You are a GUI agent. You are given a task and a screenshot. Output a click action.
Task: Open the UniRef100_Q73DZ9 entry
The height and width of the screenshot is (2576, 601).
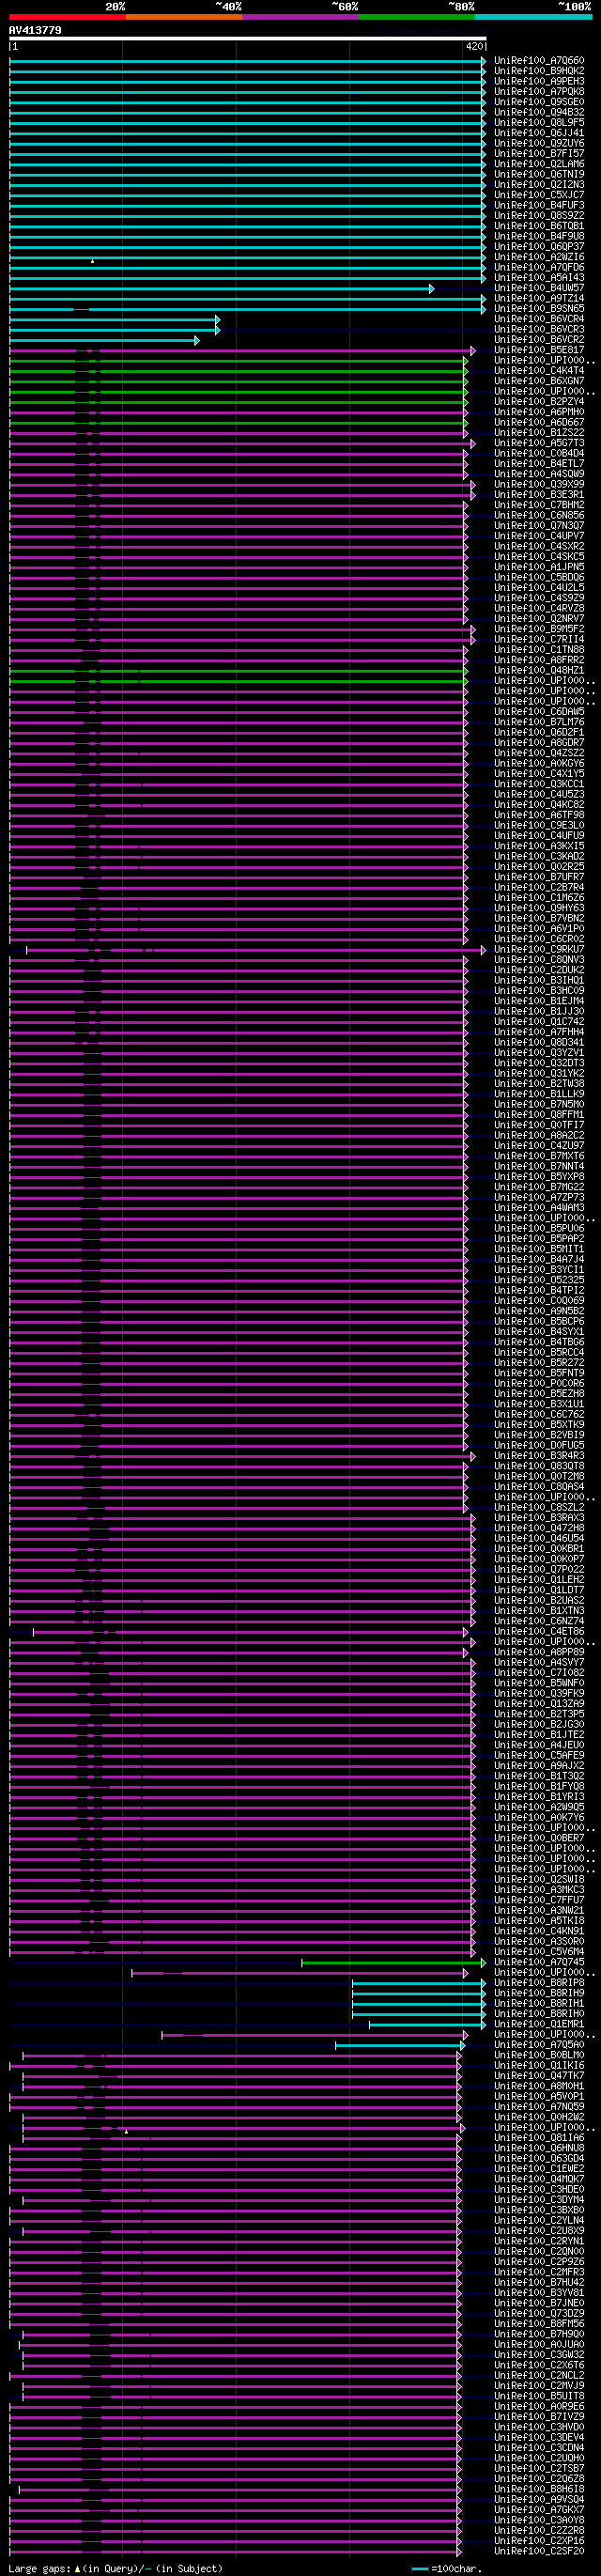[539, 2314]
